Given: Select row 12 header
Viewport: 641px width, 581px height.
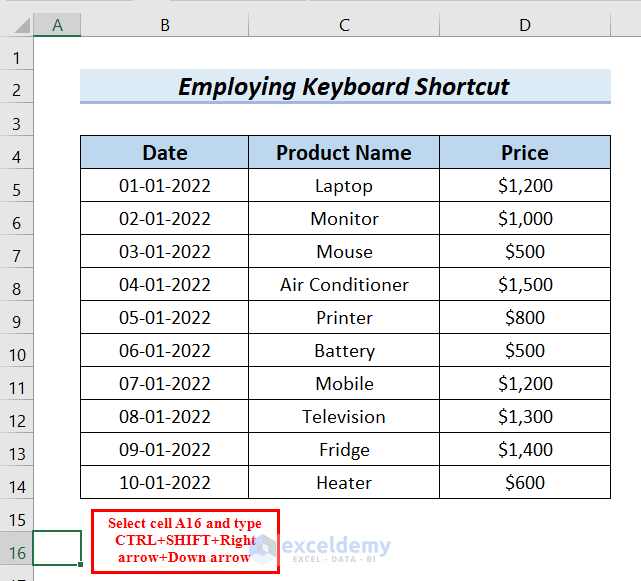Looking at the screenshot, I should (x=16, y=417).
